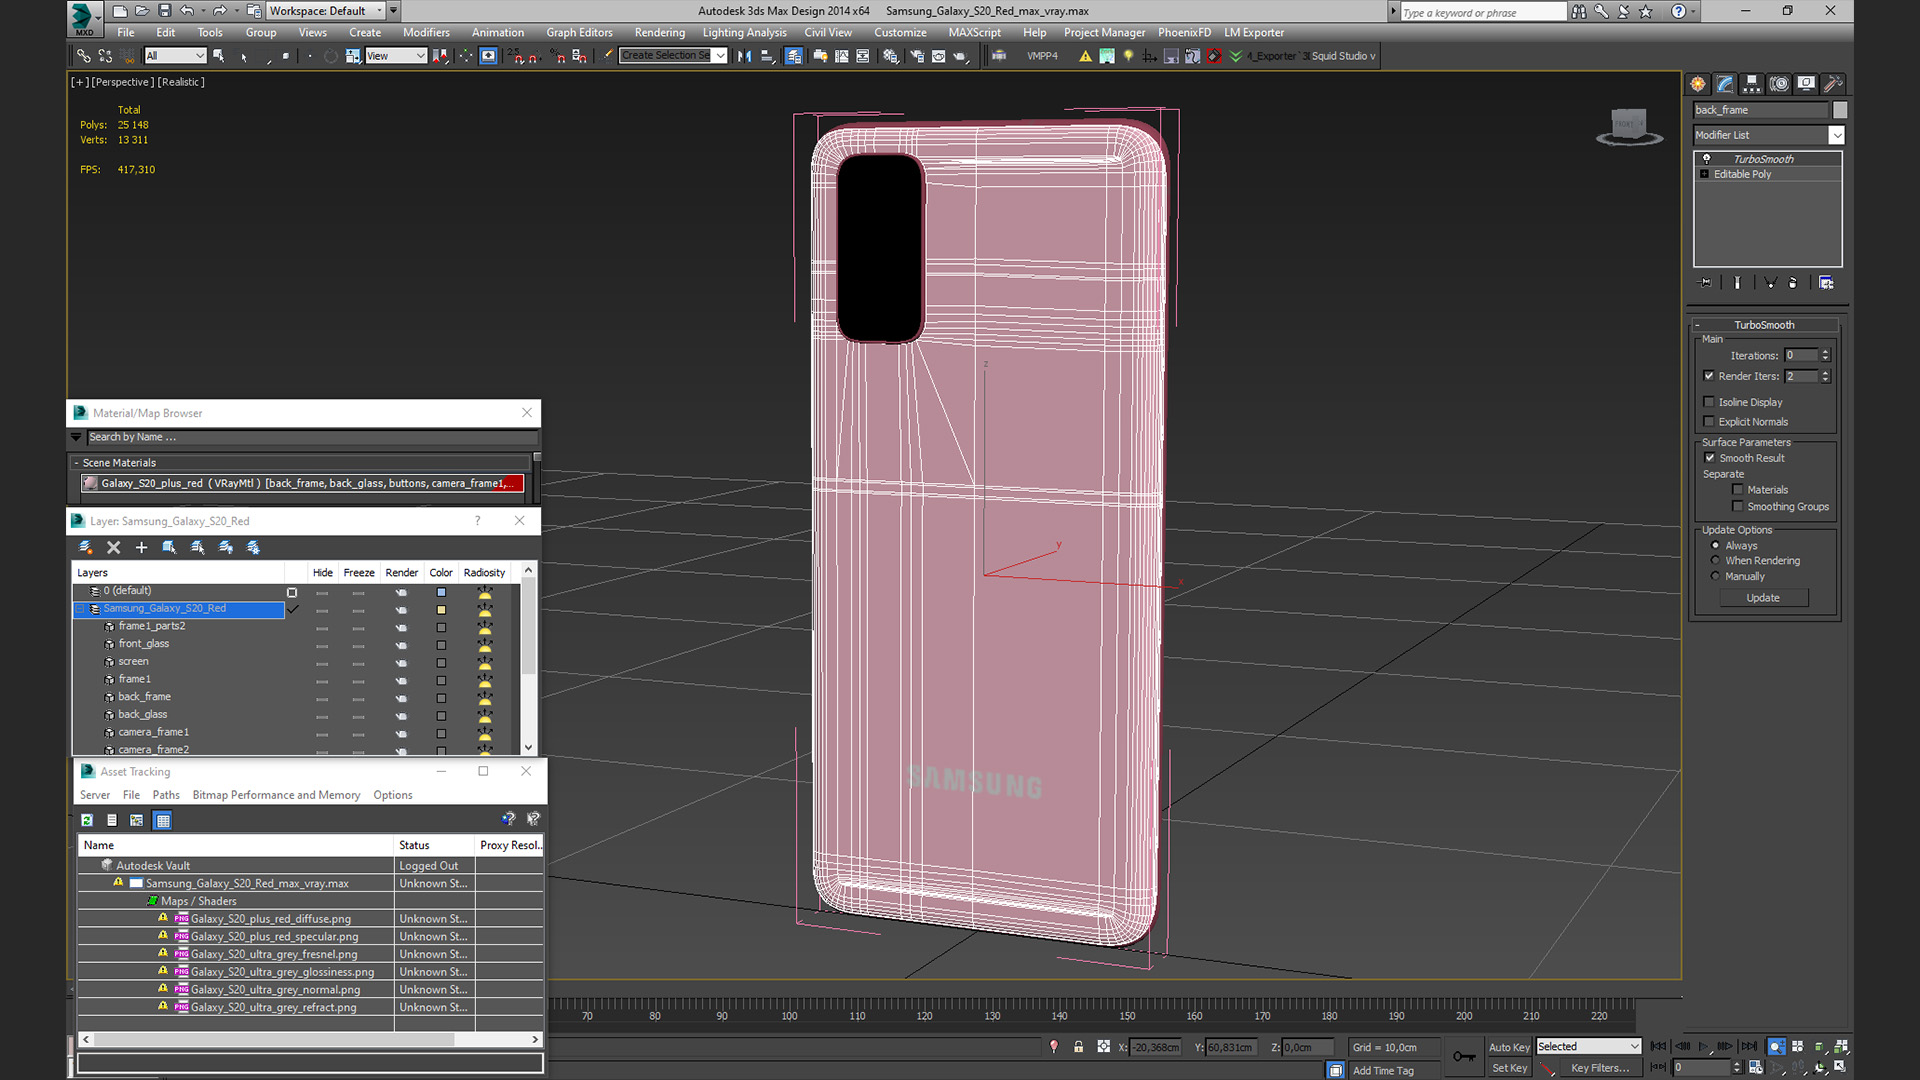
Task: Open the Modify command panel tab
Action: click(1725, 84)
